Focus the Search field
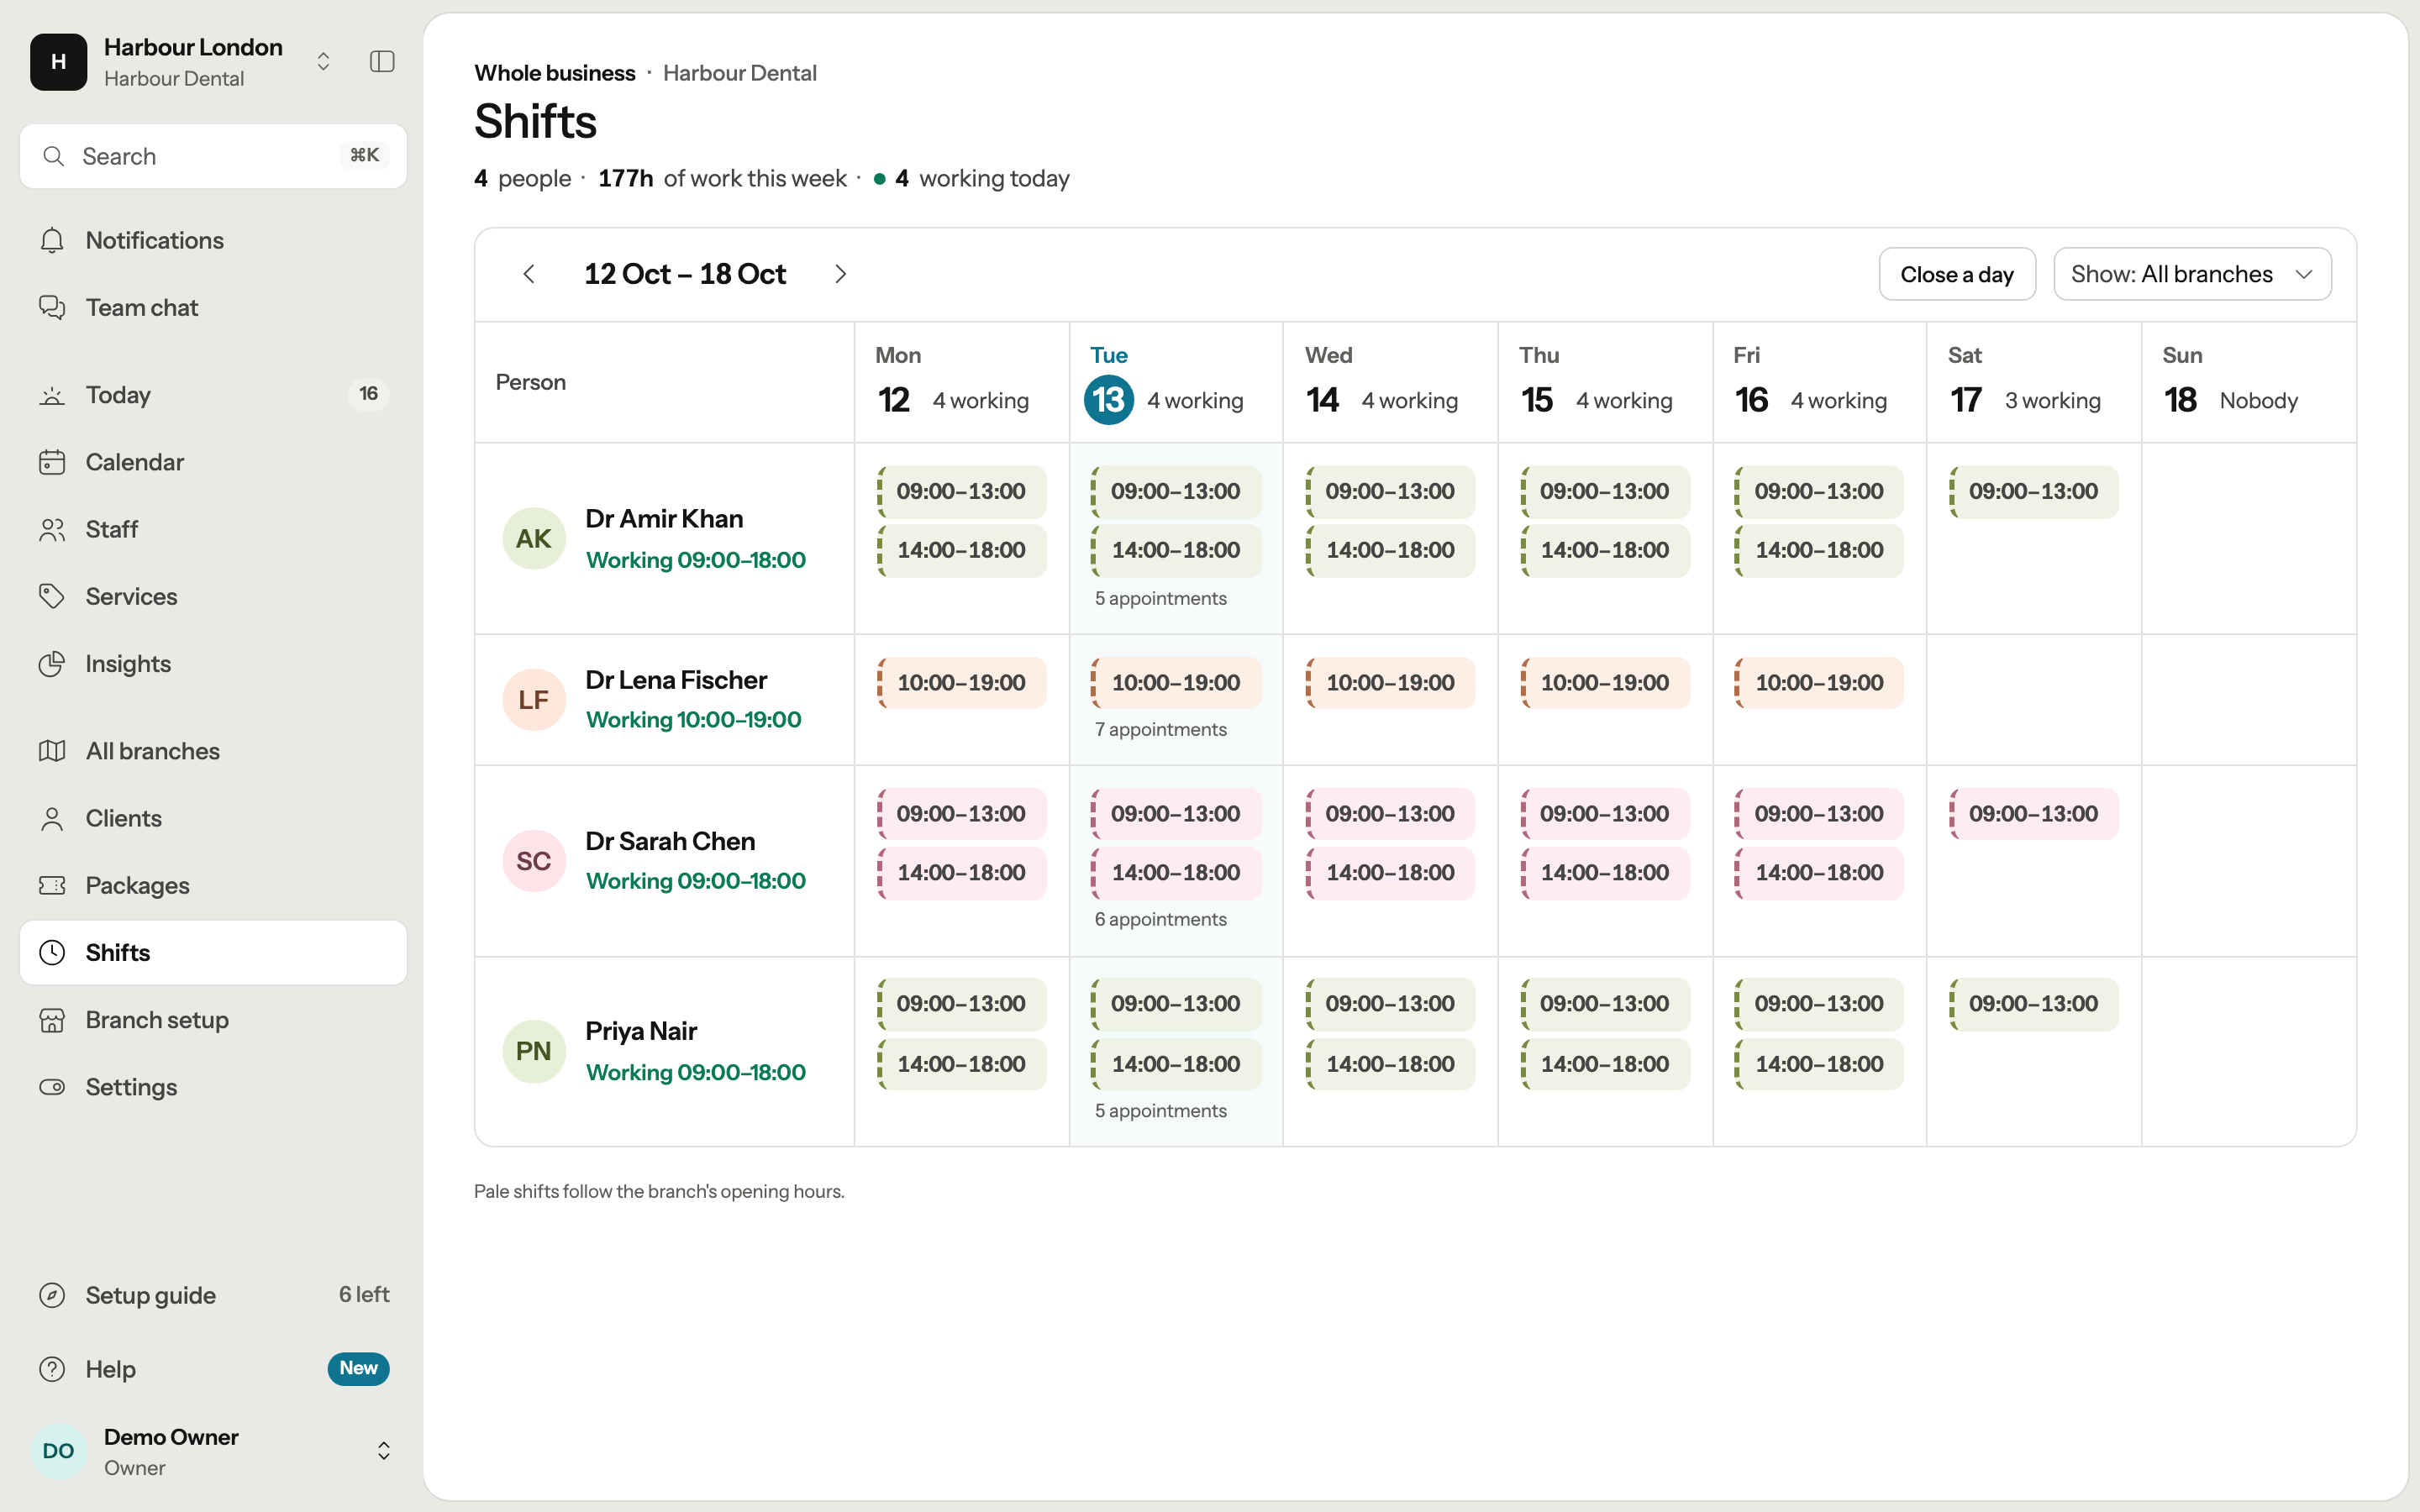The image size is (2420, 1512). (213, 156)
